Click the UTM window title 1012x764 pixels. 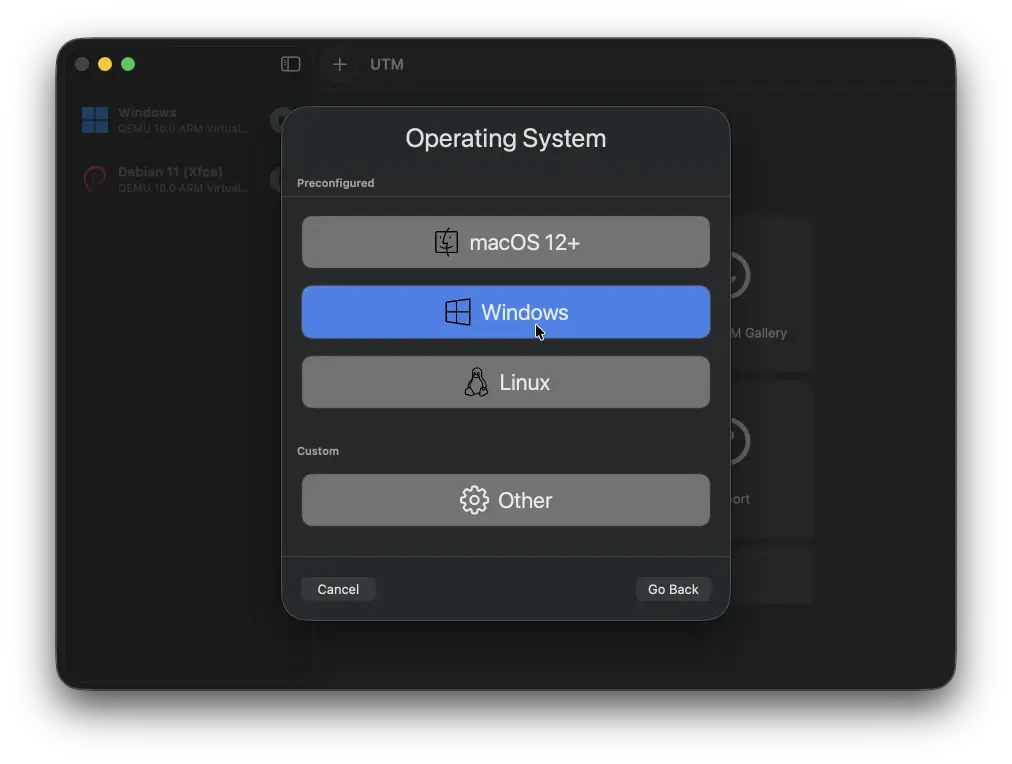[x=387, y=64]
